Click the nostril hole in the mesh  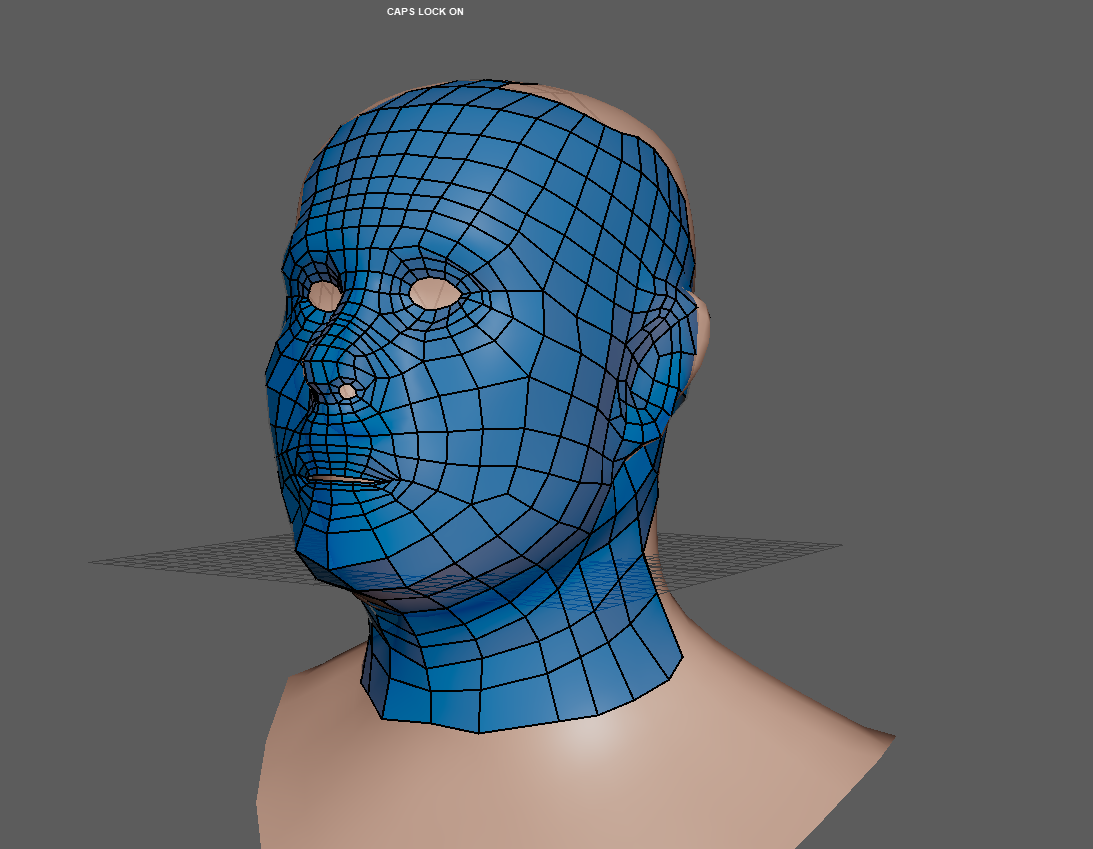click(x=347, y=391)
